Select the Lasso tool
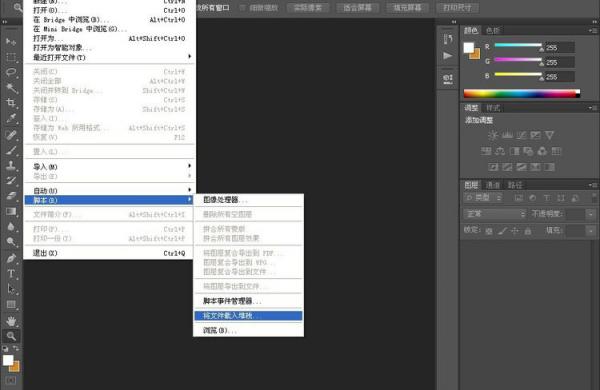The width and height of the screenshot is (600, 390). pos(11,72)
